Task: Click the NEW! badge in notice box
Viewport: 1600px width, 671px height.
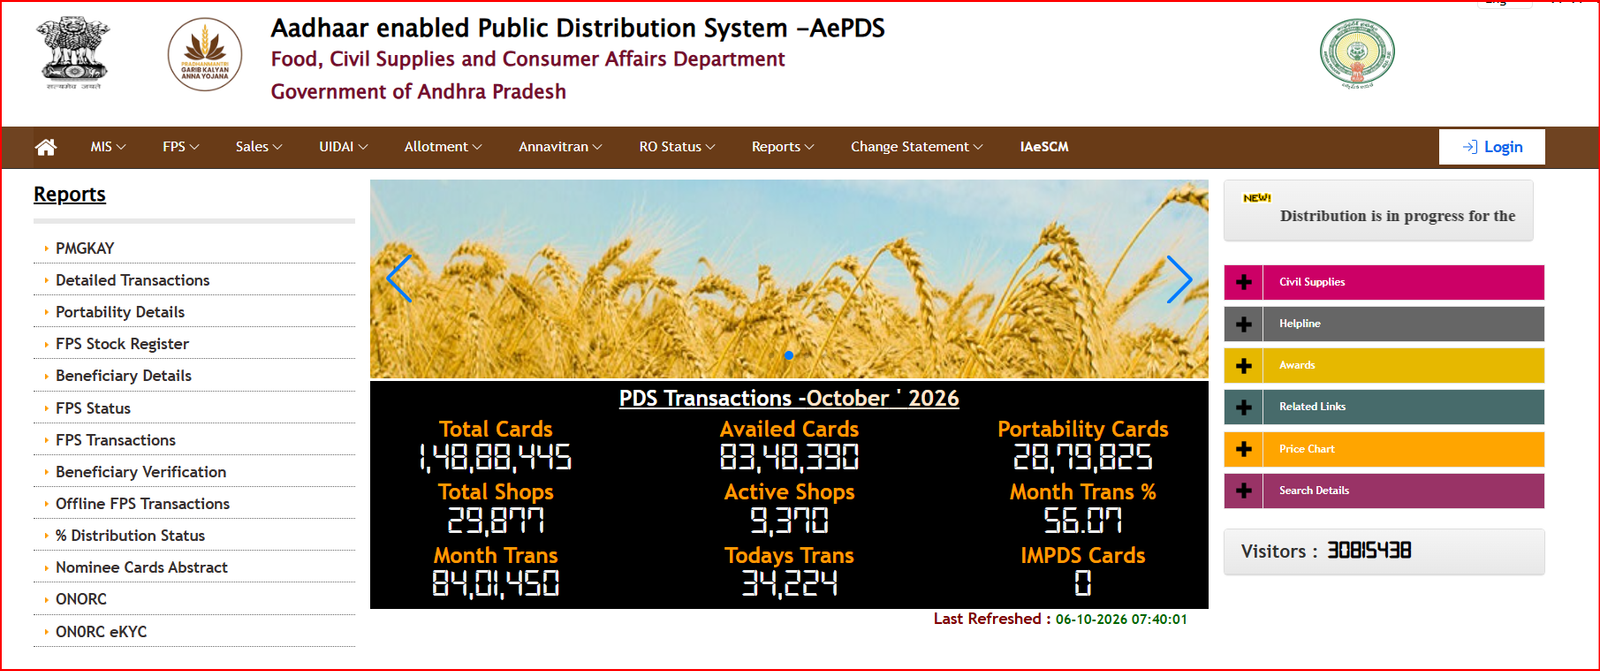Action: 1257,198
